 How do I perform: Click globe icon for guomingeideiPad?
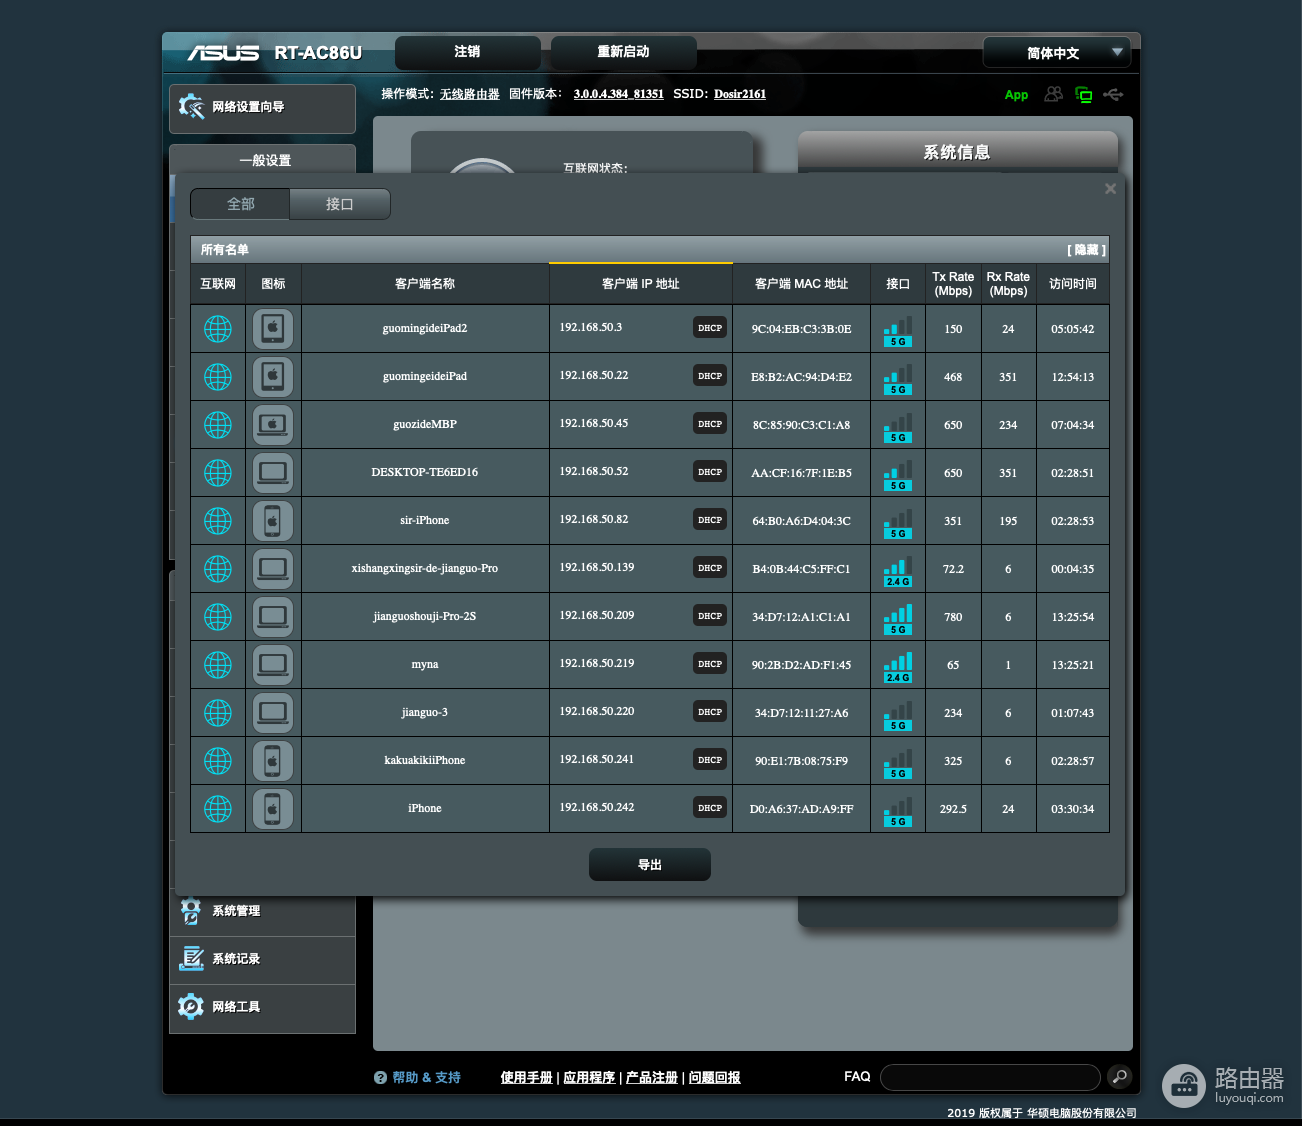[218, 377]
